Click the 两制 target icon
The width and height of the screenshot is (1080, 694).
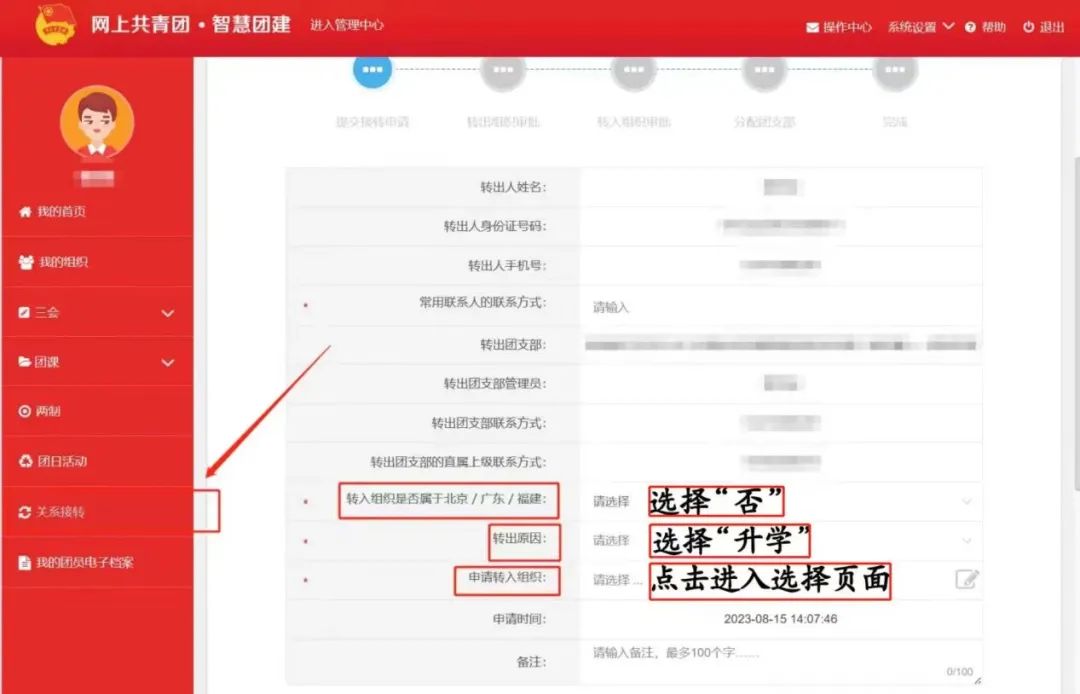click(25, 412)
